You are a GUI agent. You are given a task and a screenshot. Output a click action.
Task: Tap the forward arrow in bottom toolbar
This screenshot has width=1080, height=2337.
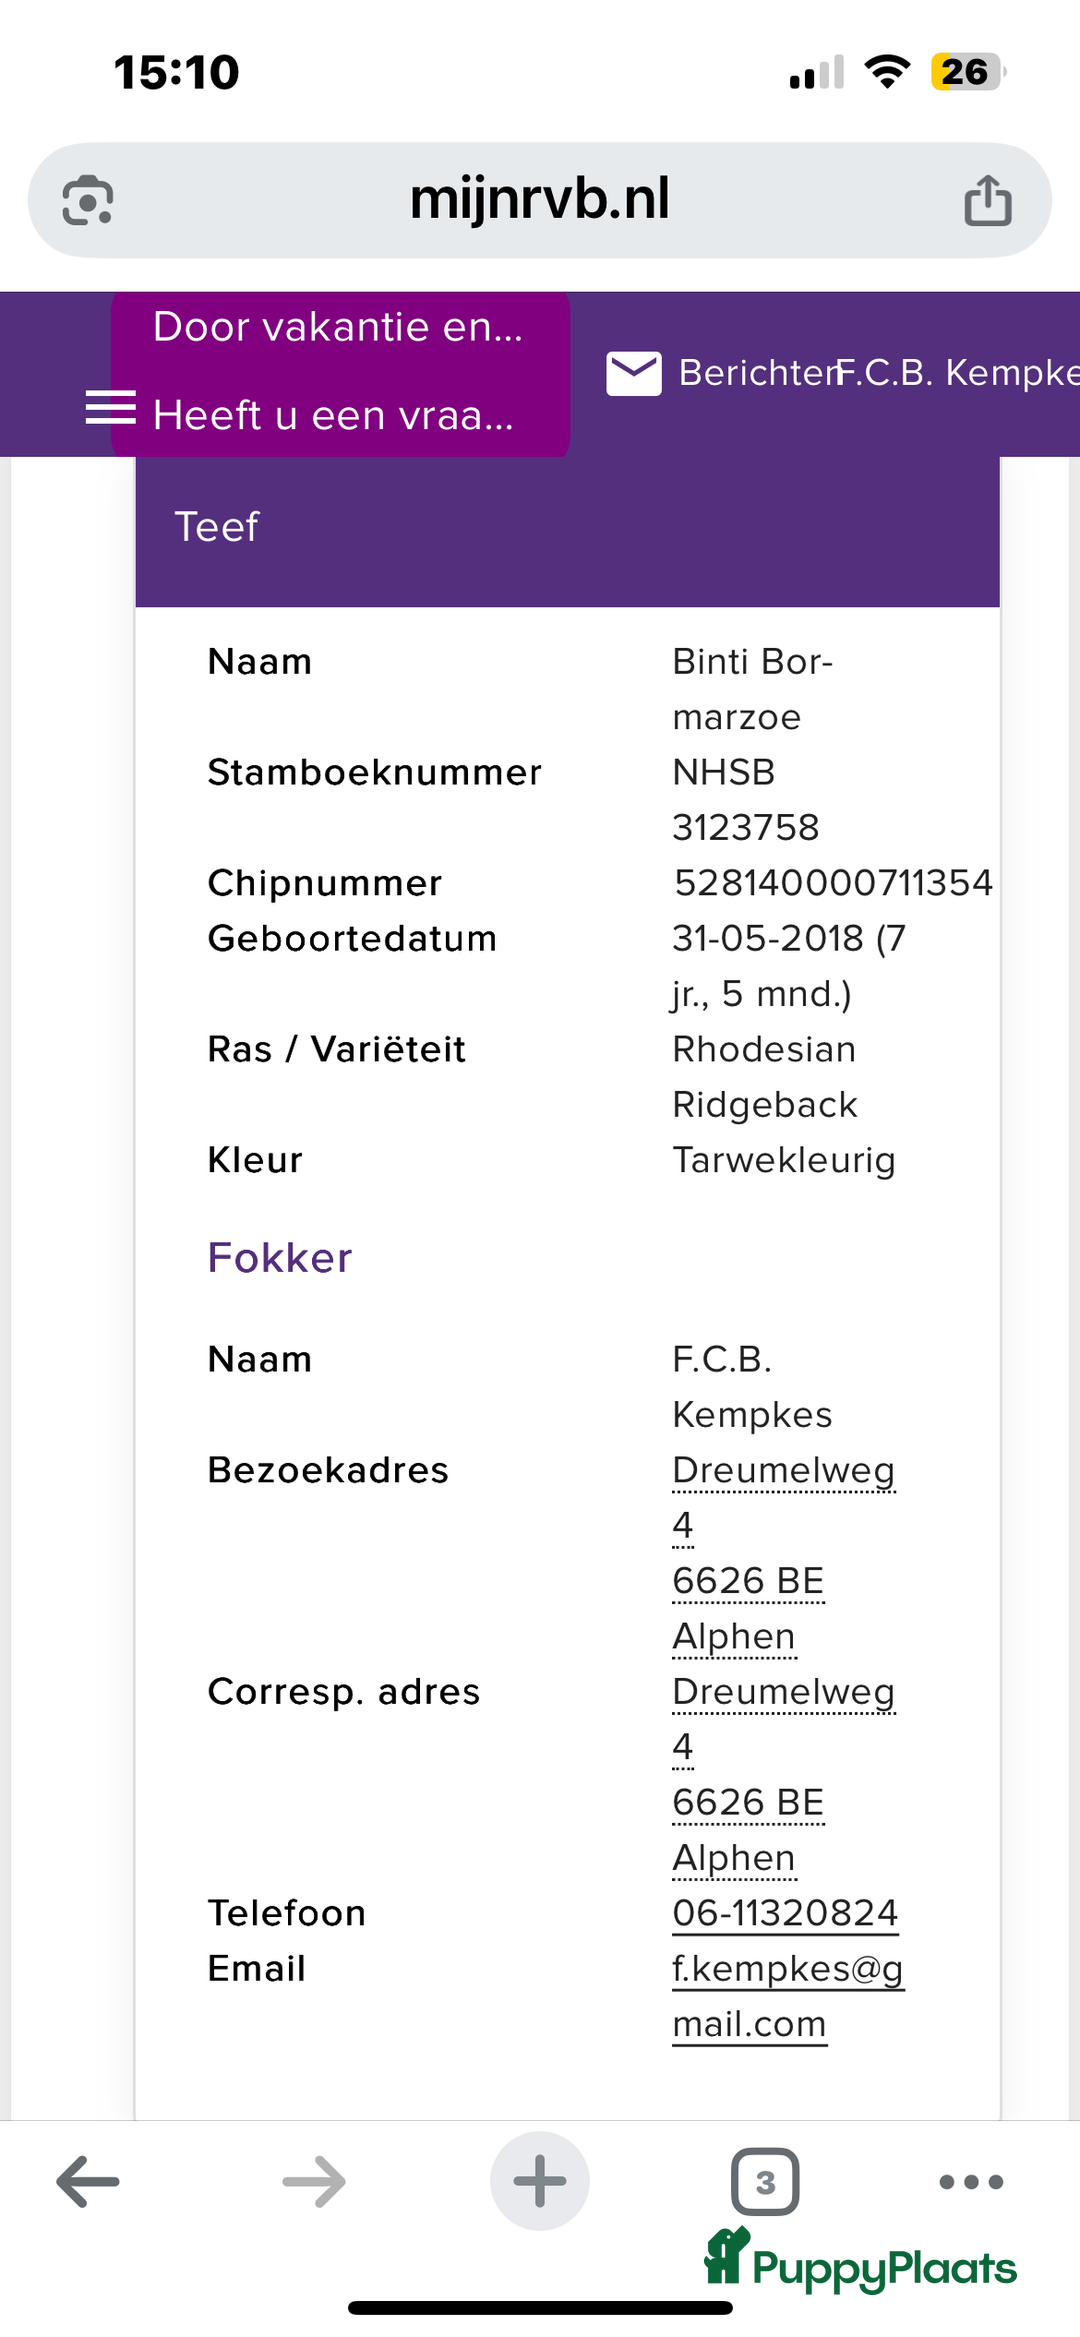(314, 2181)
